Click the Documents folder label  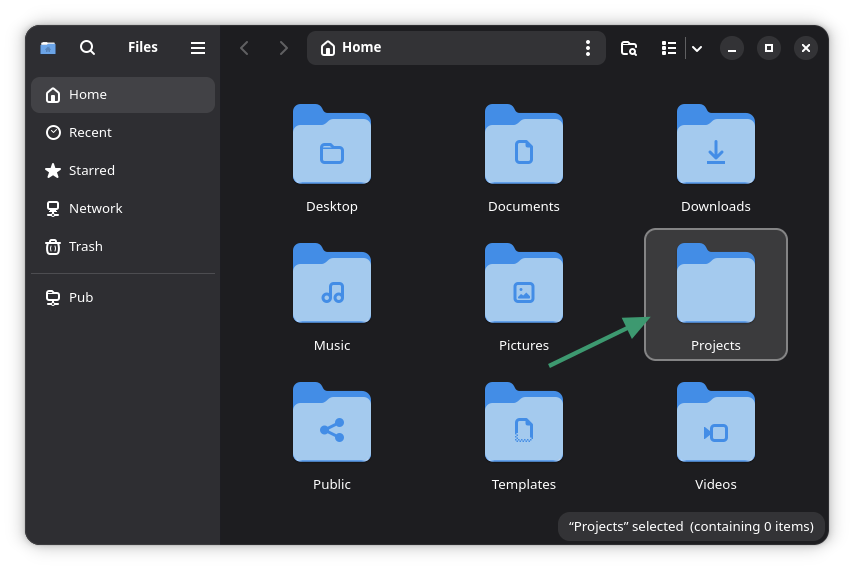[x=524, y=207]
